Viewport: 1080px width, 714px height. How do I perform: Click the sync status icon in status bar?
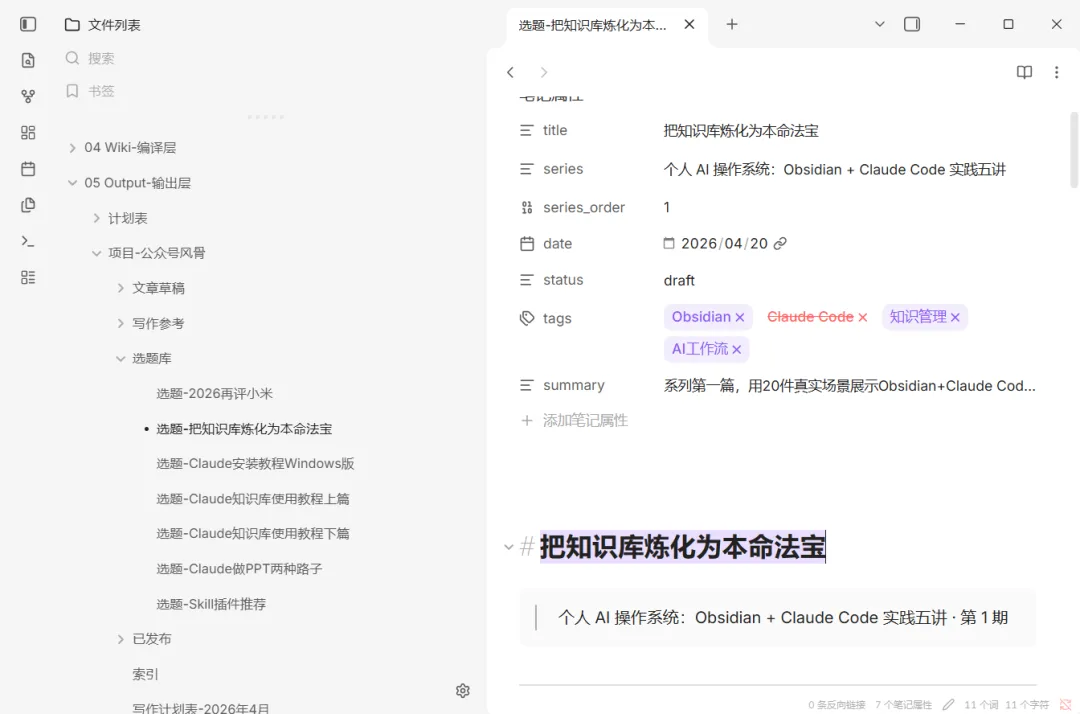1066,704
